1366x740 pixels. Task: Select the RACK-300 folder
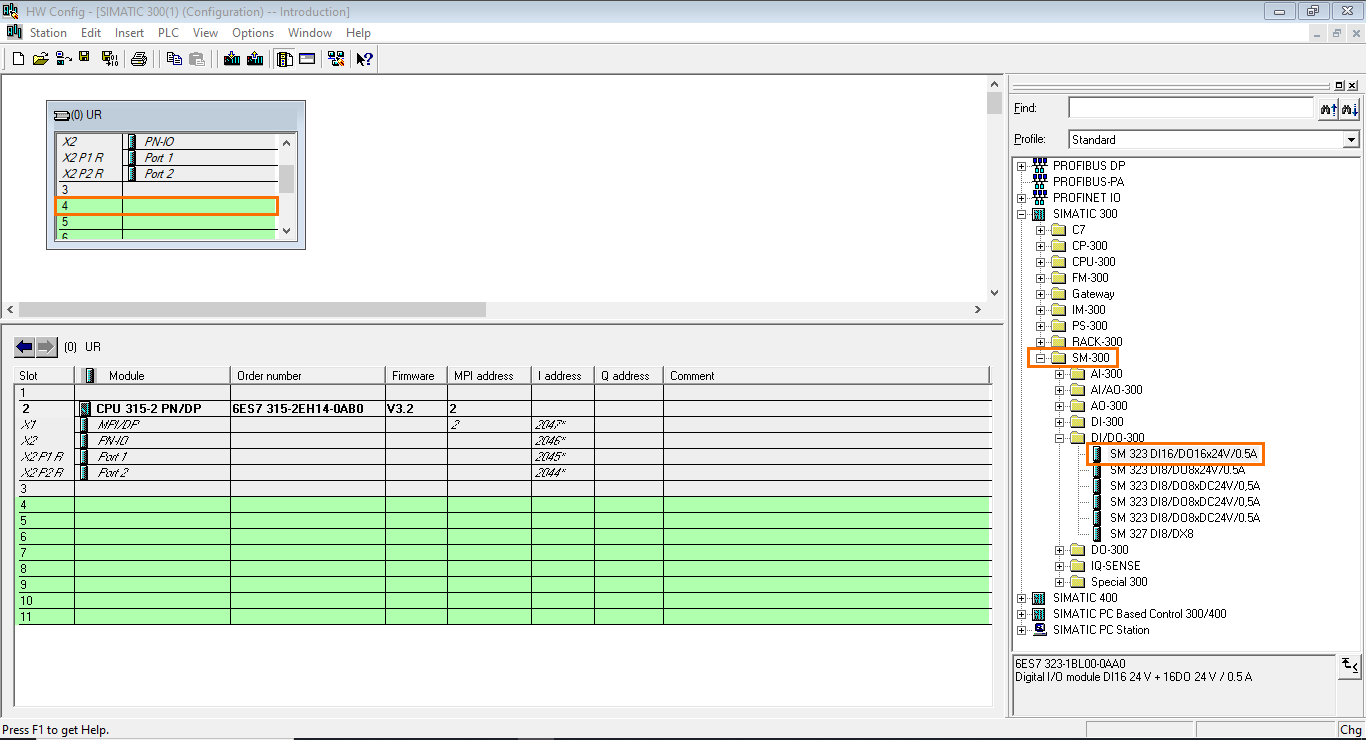click(1097, 342)
